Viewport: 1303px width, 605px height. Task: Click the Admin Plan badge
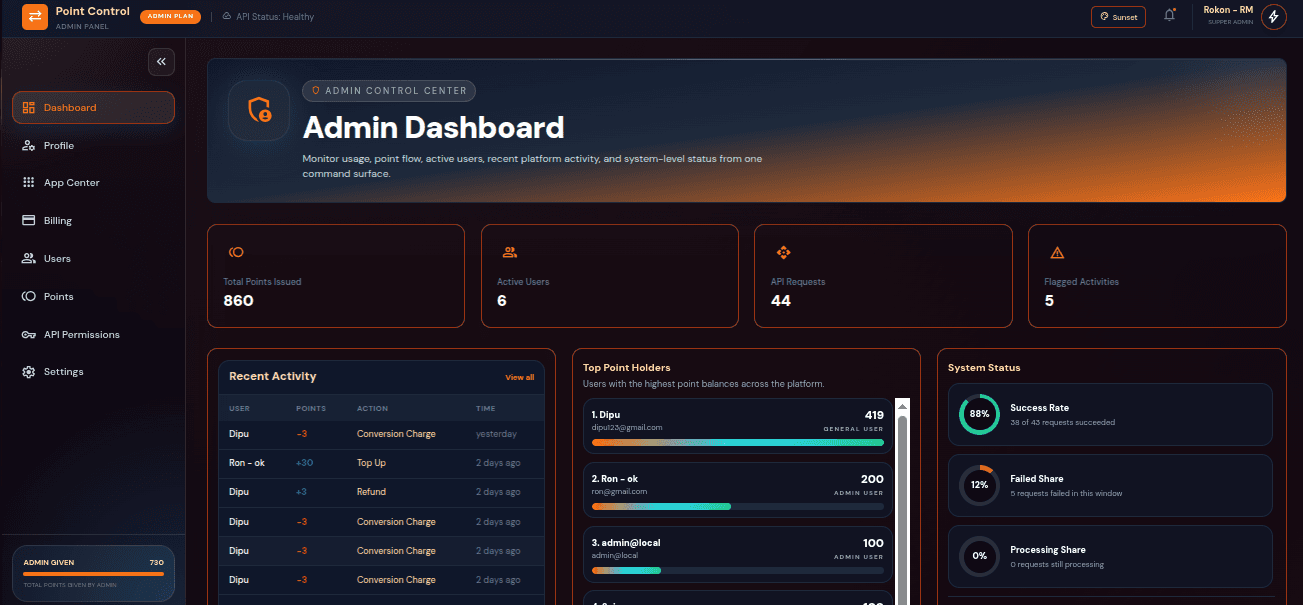point(171,16)
